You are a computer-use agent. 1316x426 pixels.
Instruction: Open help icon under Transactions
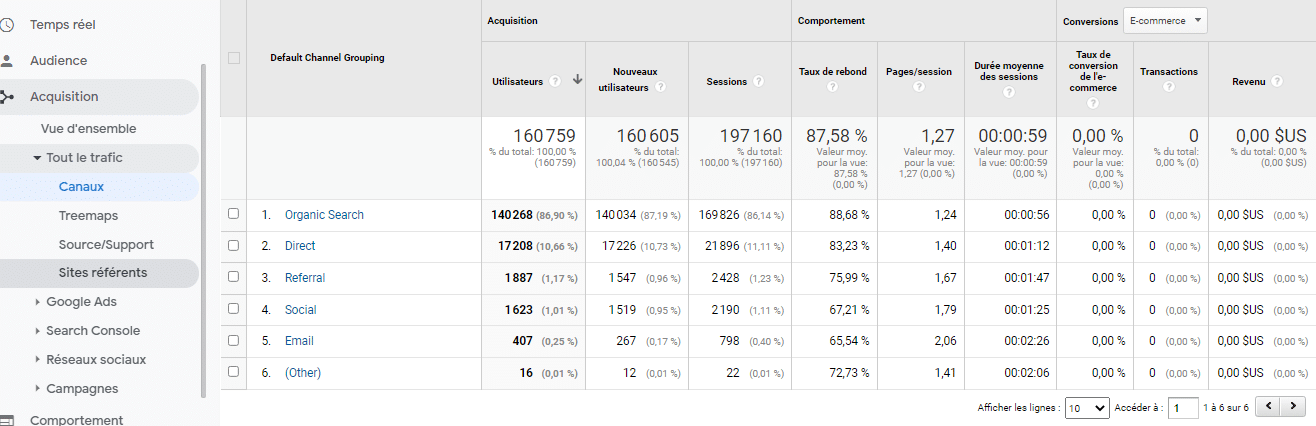pos(1168,88)
